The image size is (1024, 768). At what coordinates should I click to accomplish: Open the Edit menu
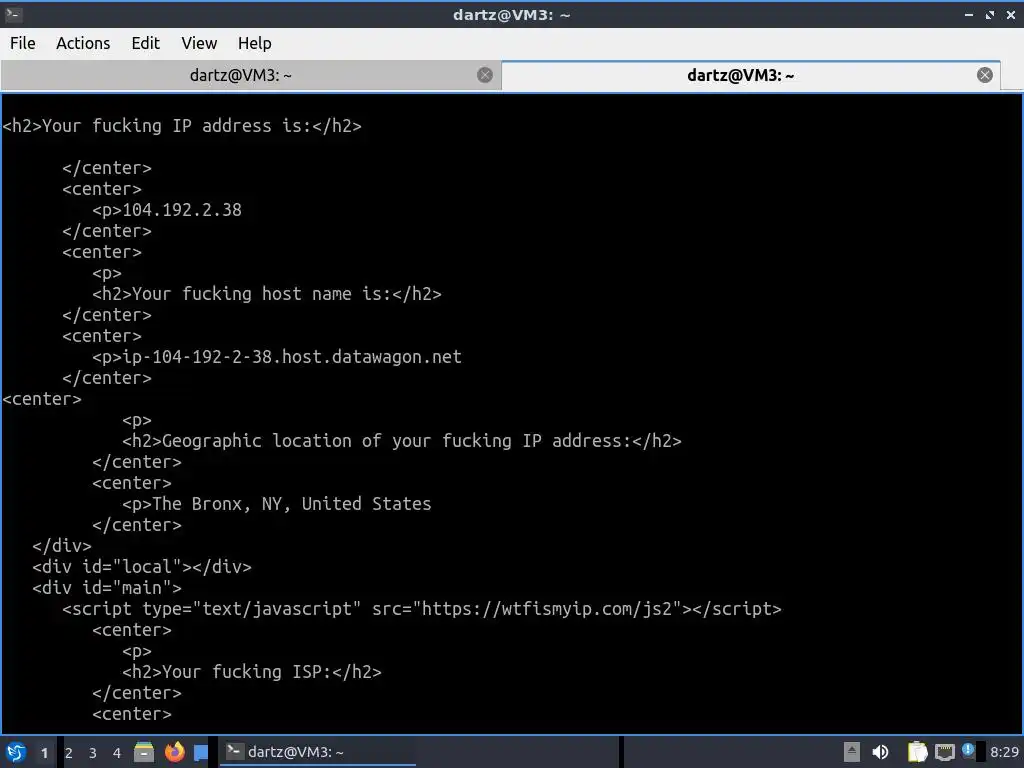point(145,43)
